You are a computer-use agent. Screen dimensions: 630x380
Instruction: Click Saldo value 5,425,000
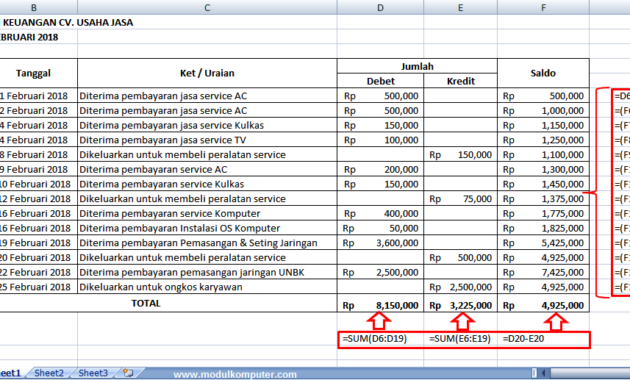(543, 243)
